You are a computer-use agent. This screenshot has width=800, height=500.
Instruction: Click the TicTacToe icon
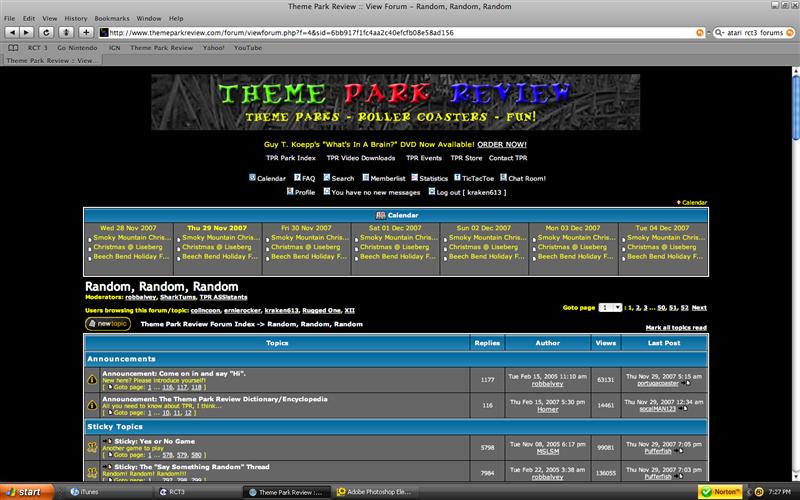pyautogui.click(x=457, y=178)
